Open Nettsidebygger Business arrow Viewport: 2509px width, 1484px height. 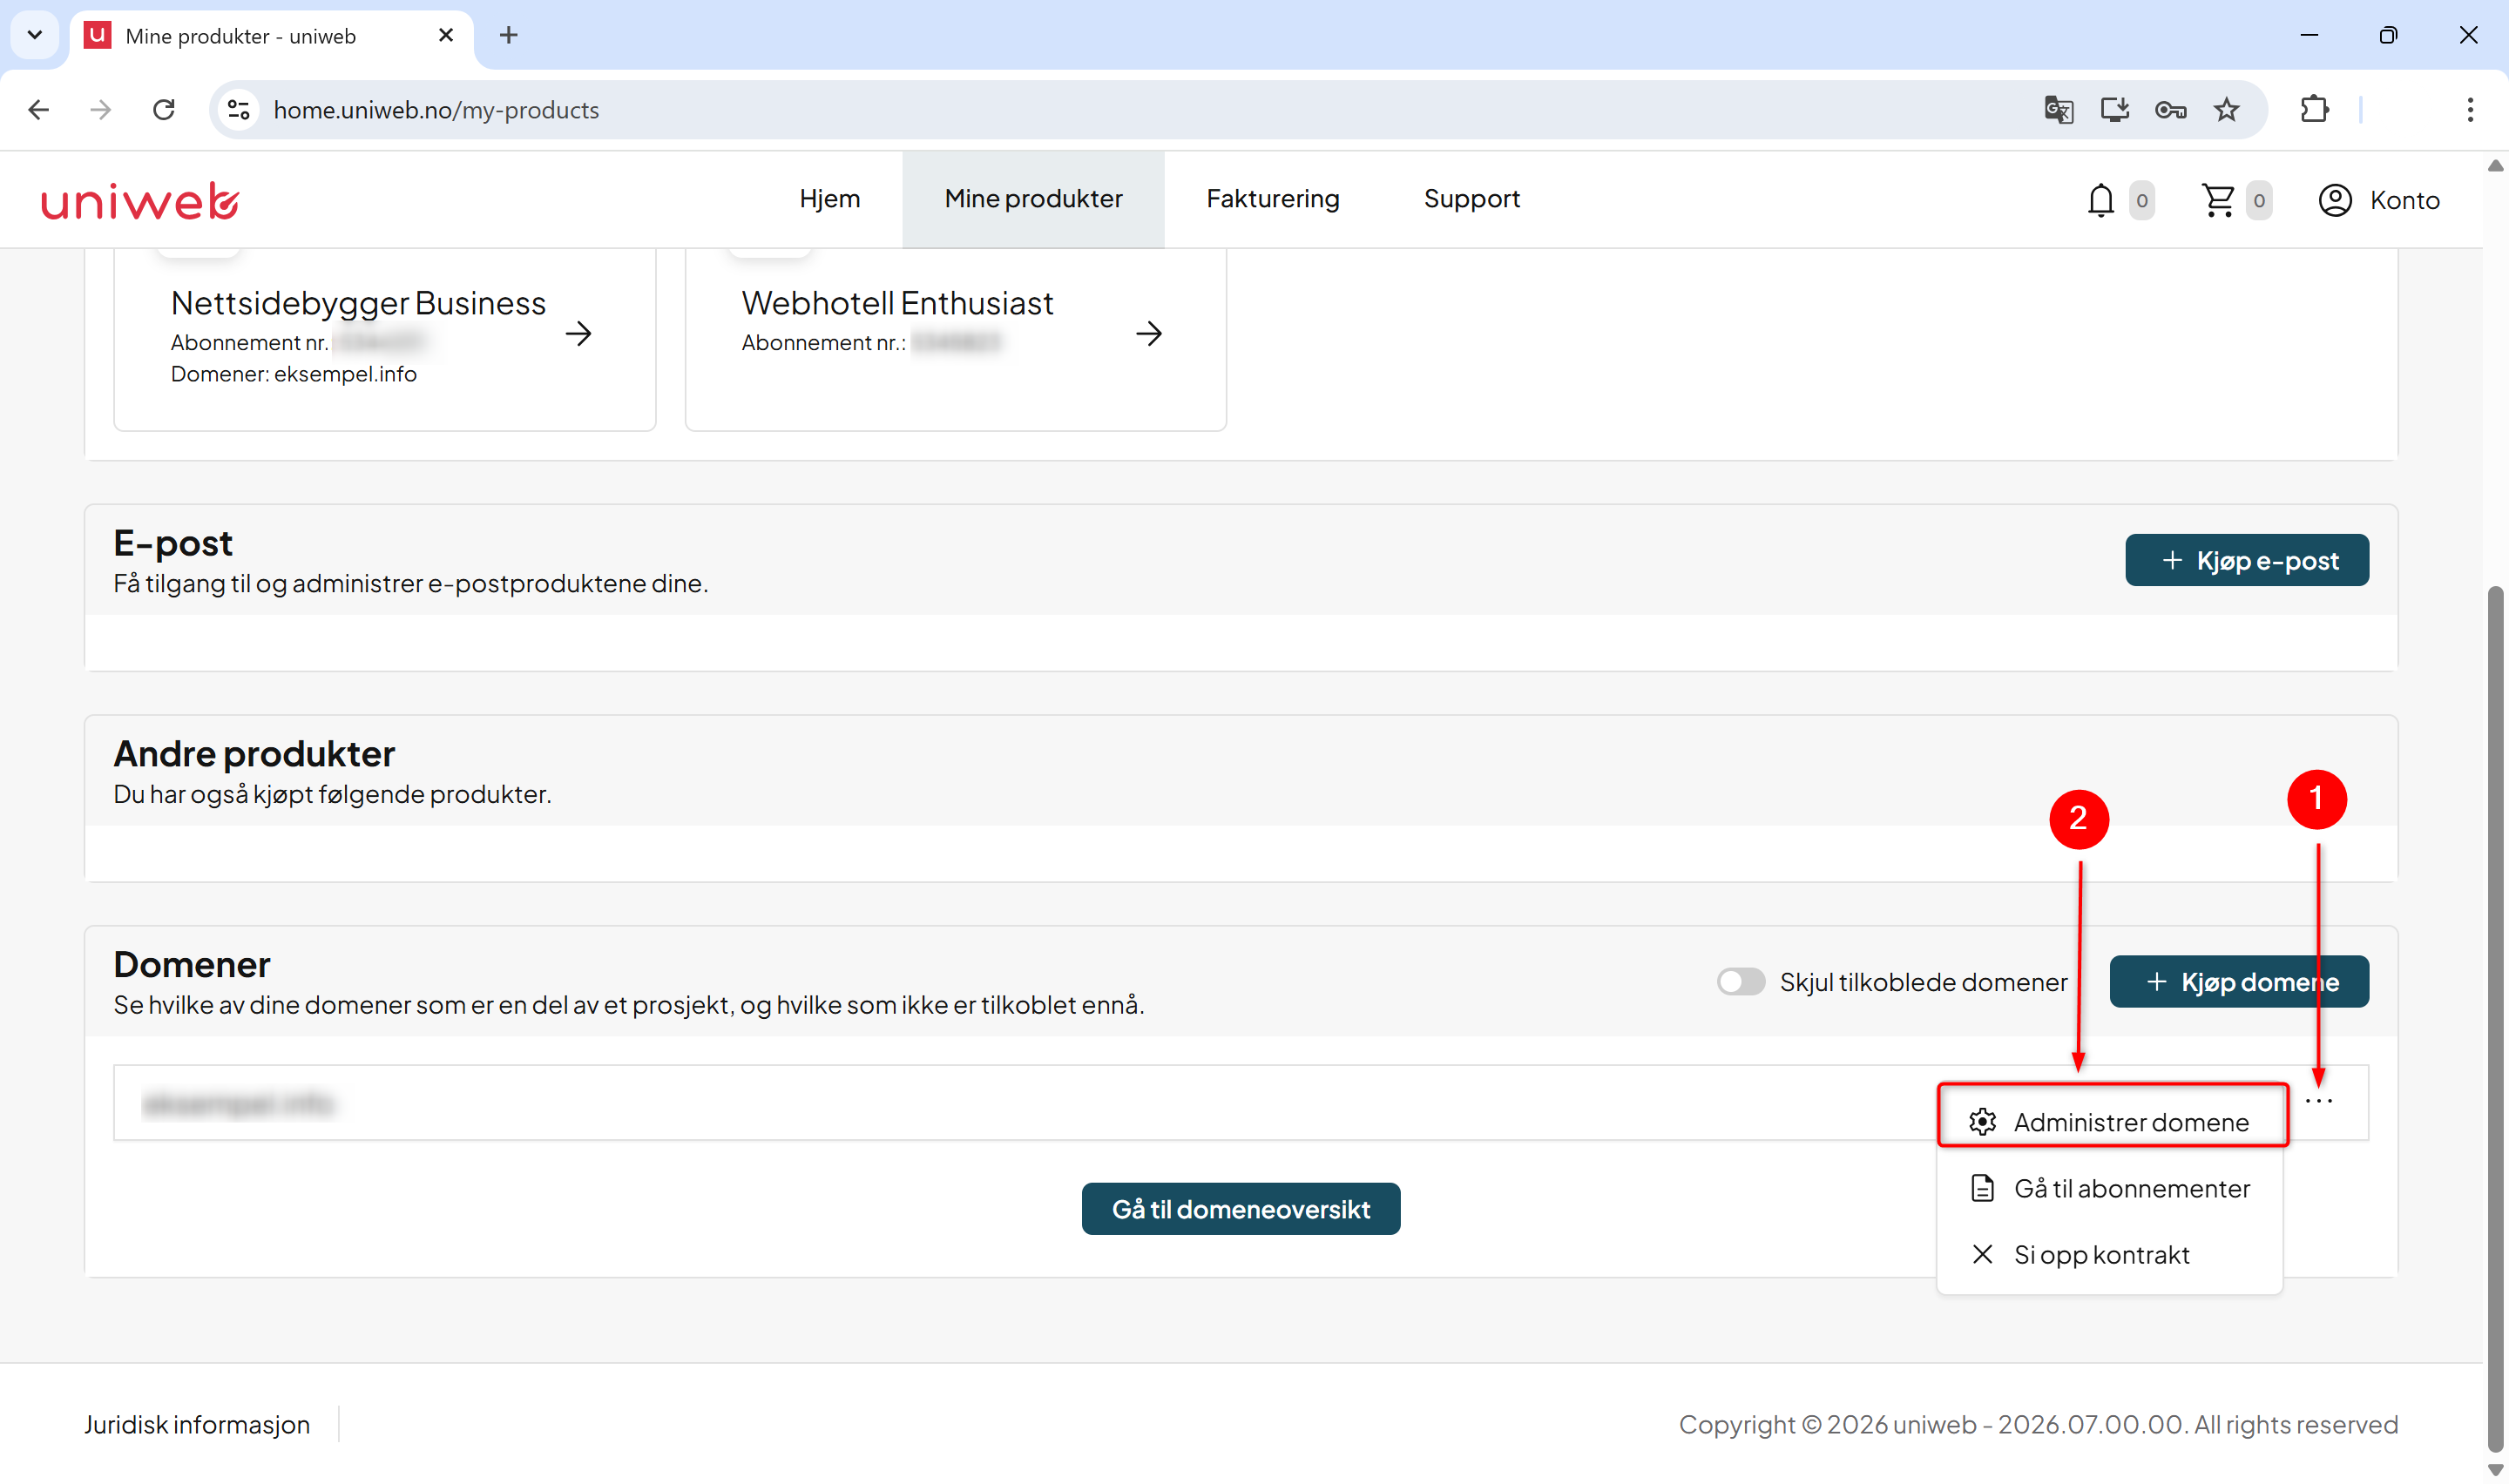[578, 333]
